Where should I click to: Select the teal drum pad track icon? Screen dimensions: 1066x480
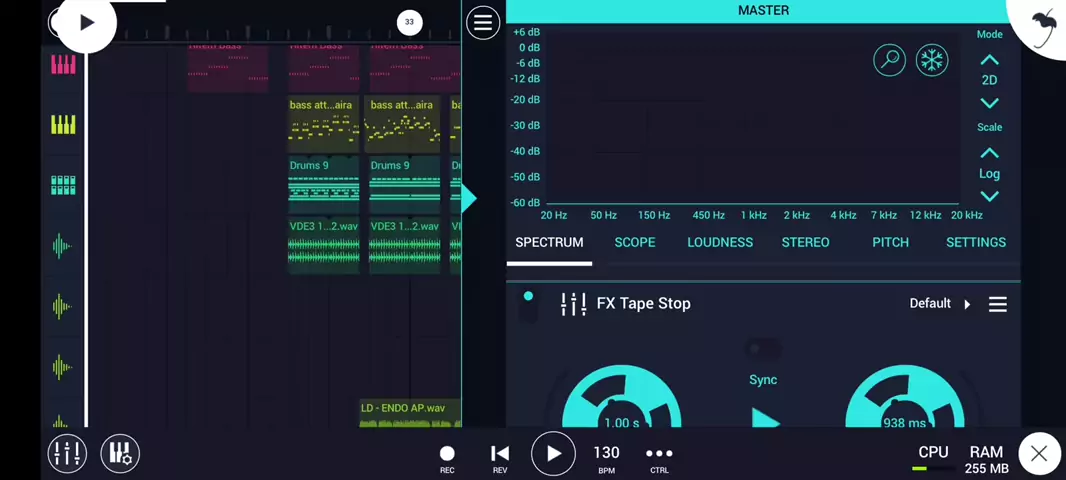pos(63,185)
